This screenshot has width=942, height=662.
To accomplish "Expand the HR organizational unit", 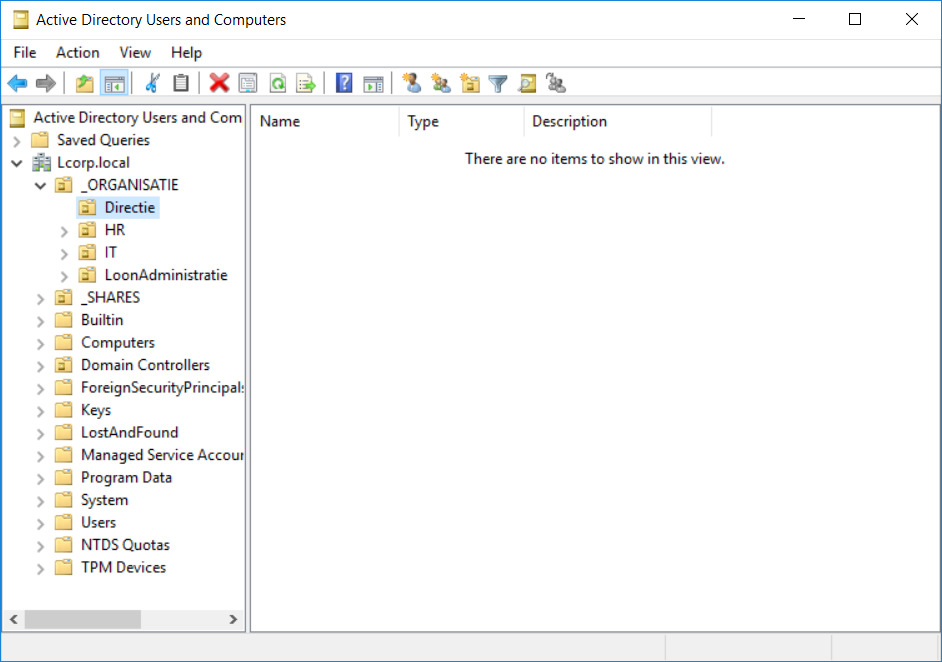I will click(x=64, y=231).
